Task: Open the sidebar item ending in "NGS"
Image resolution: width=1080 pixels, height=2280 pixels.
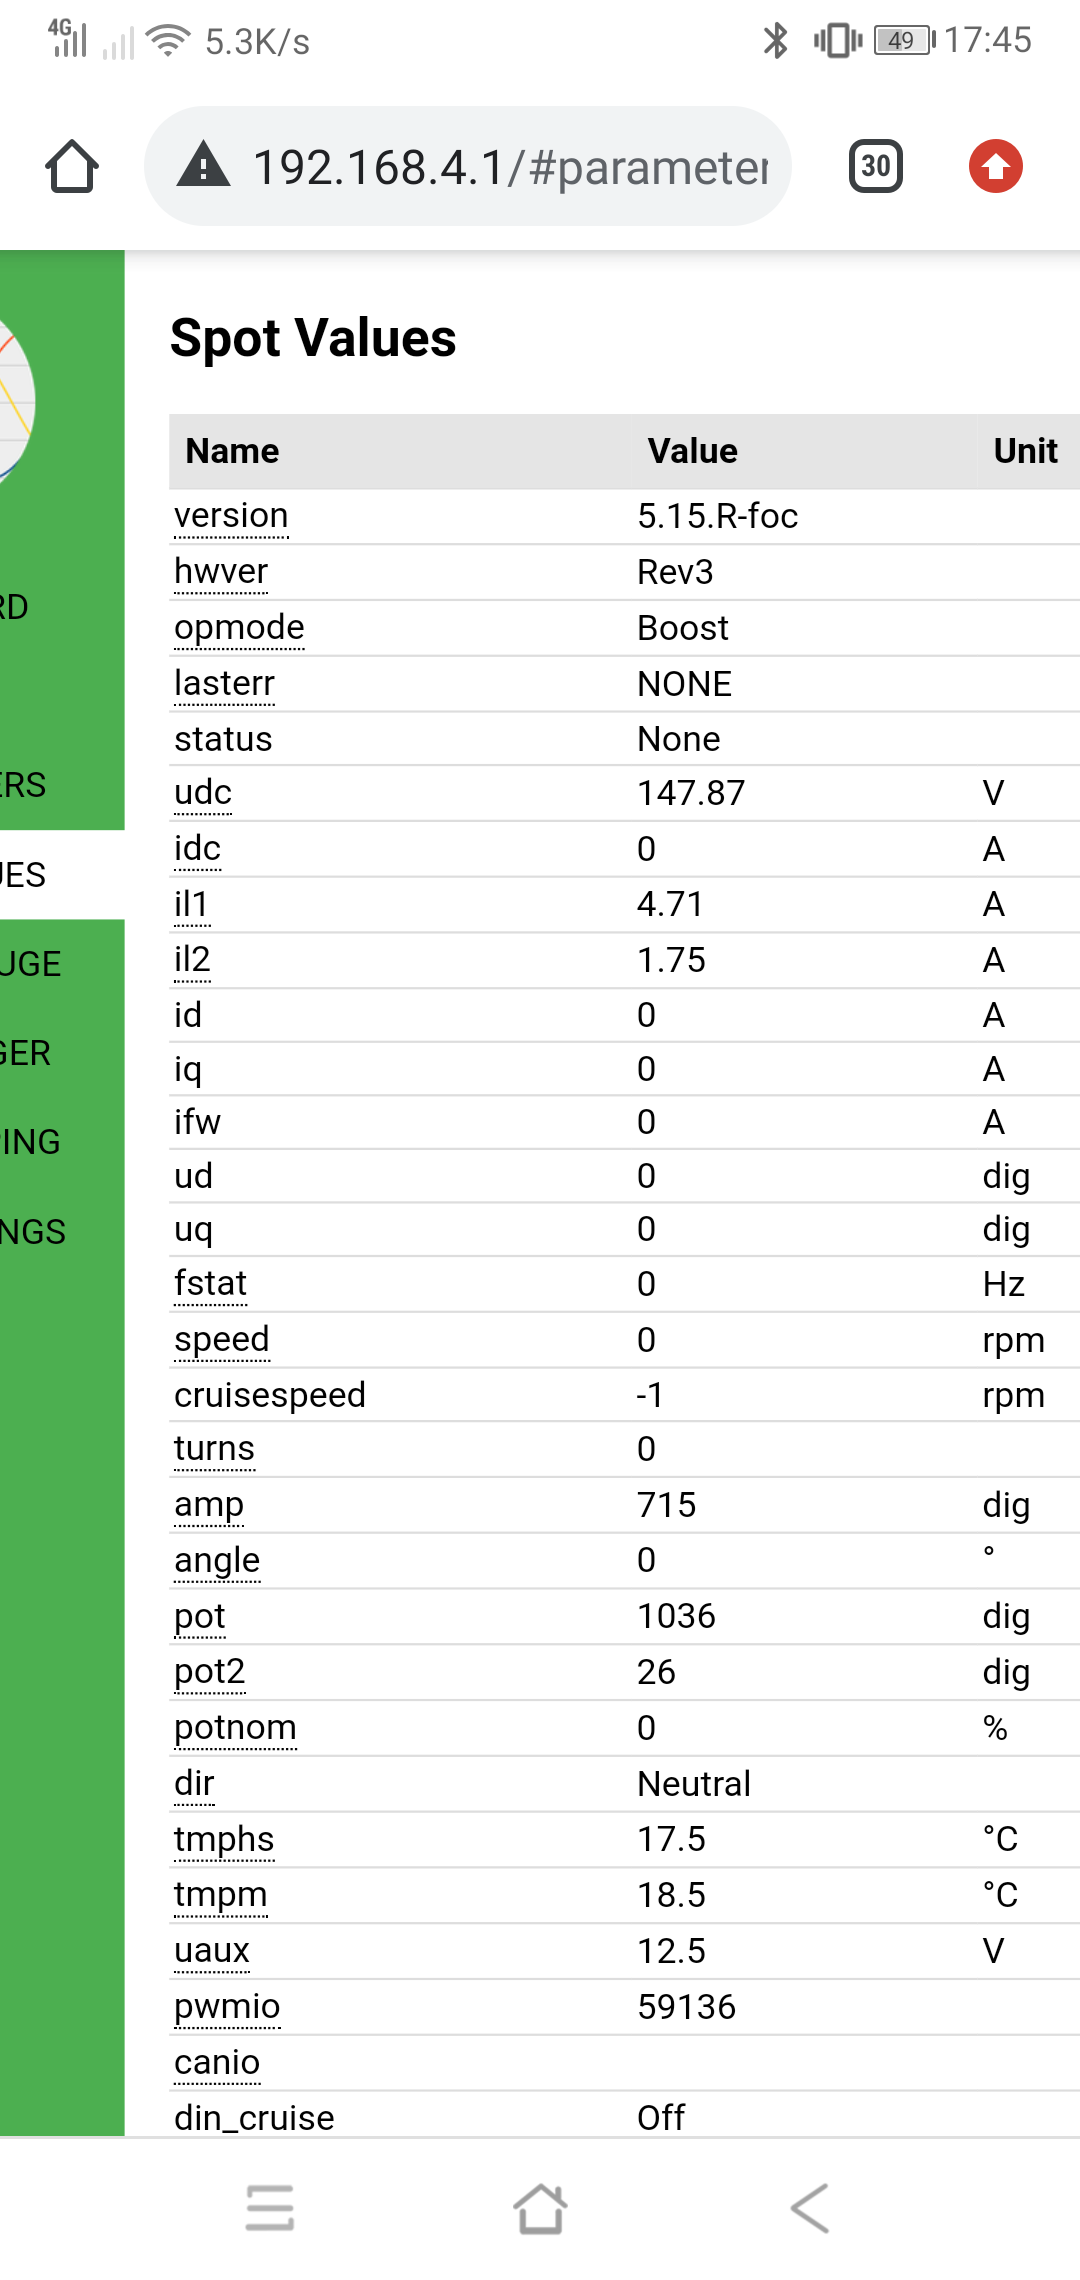Action: coord(33,1232)
